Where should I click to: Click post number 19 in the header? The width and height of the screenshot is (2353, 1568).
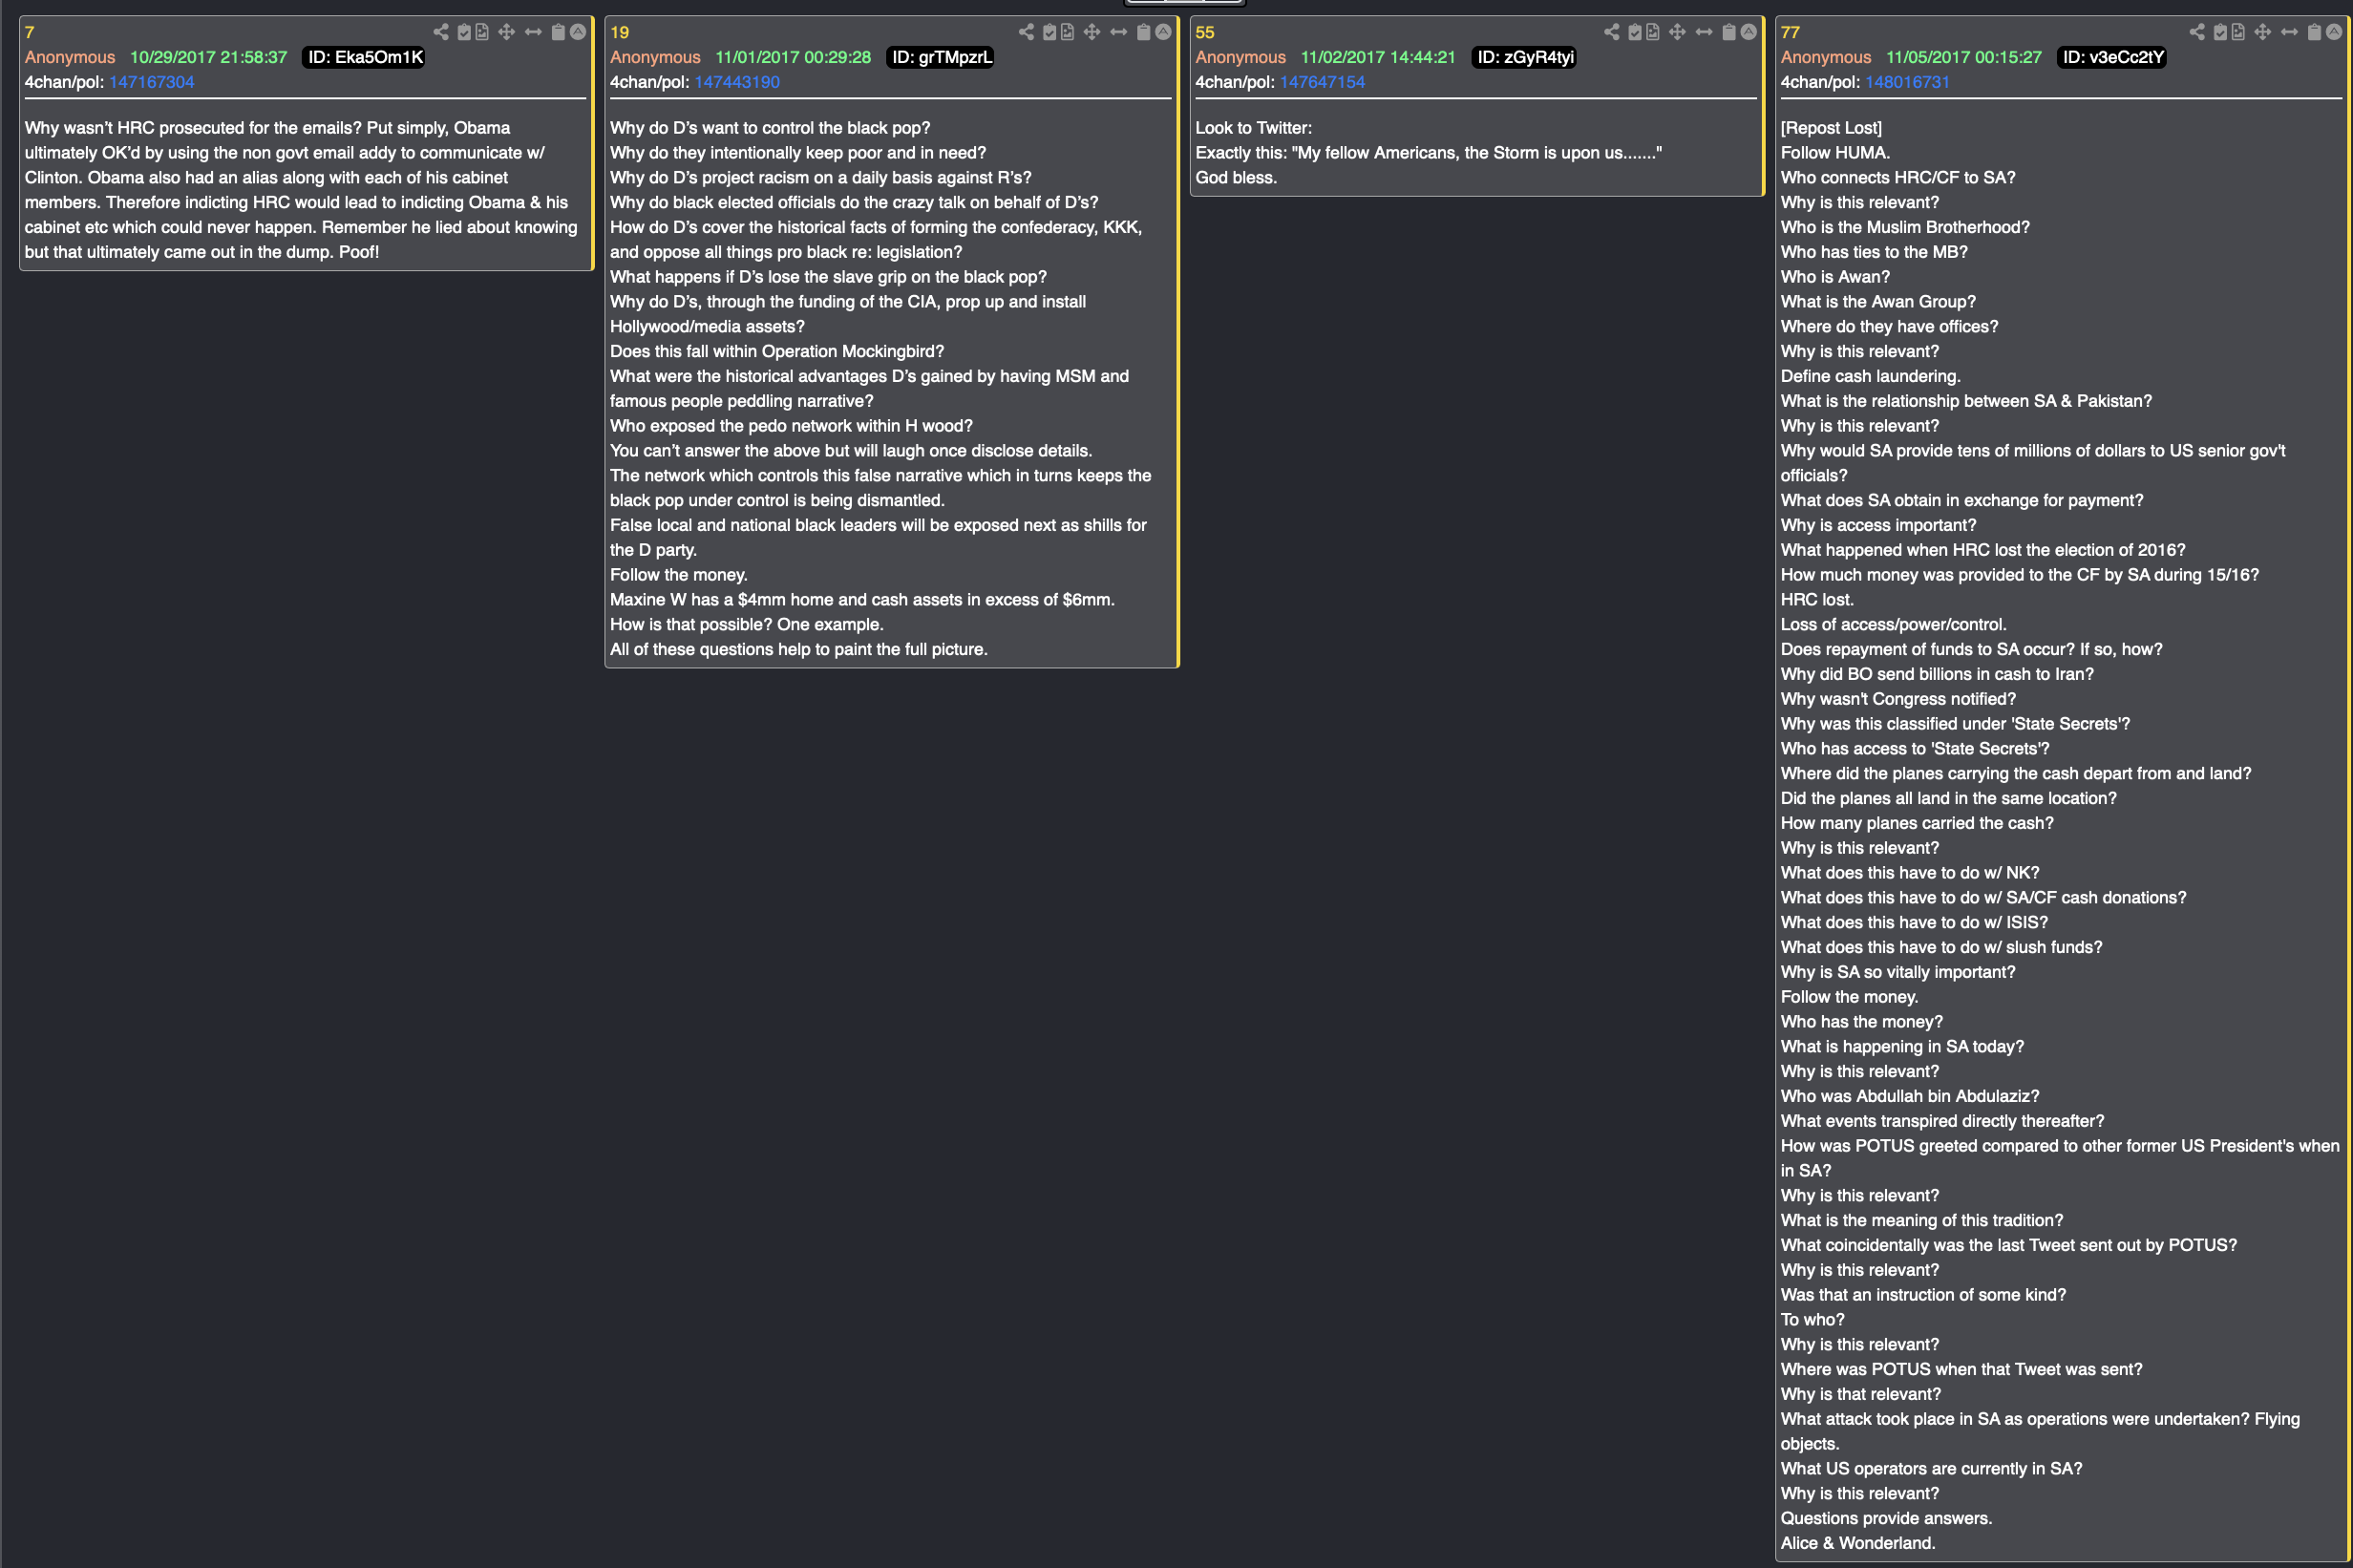tap(619, 32)
